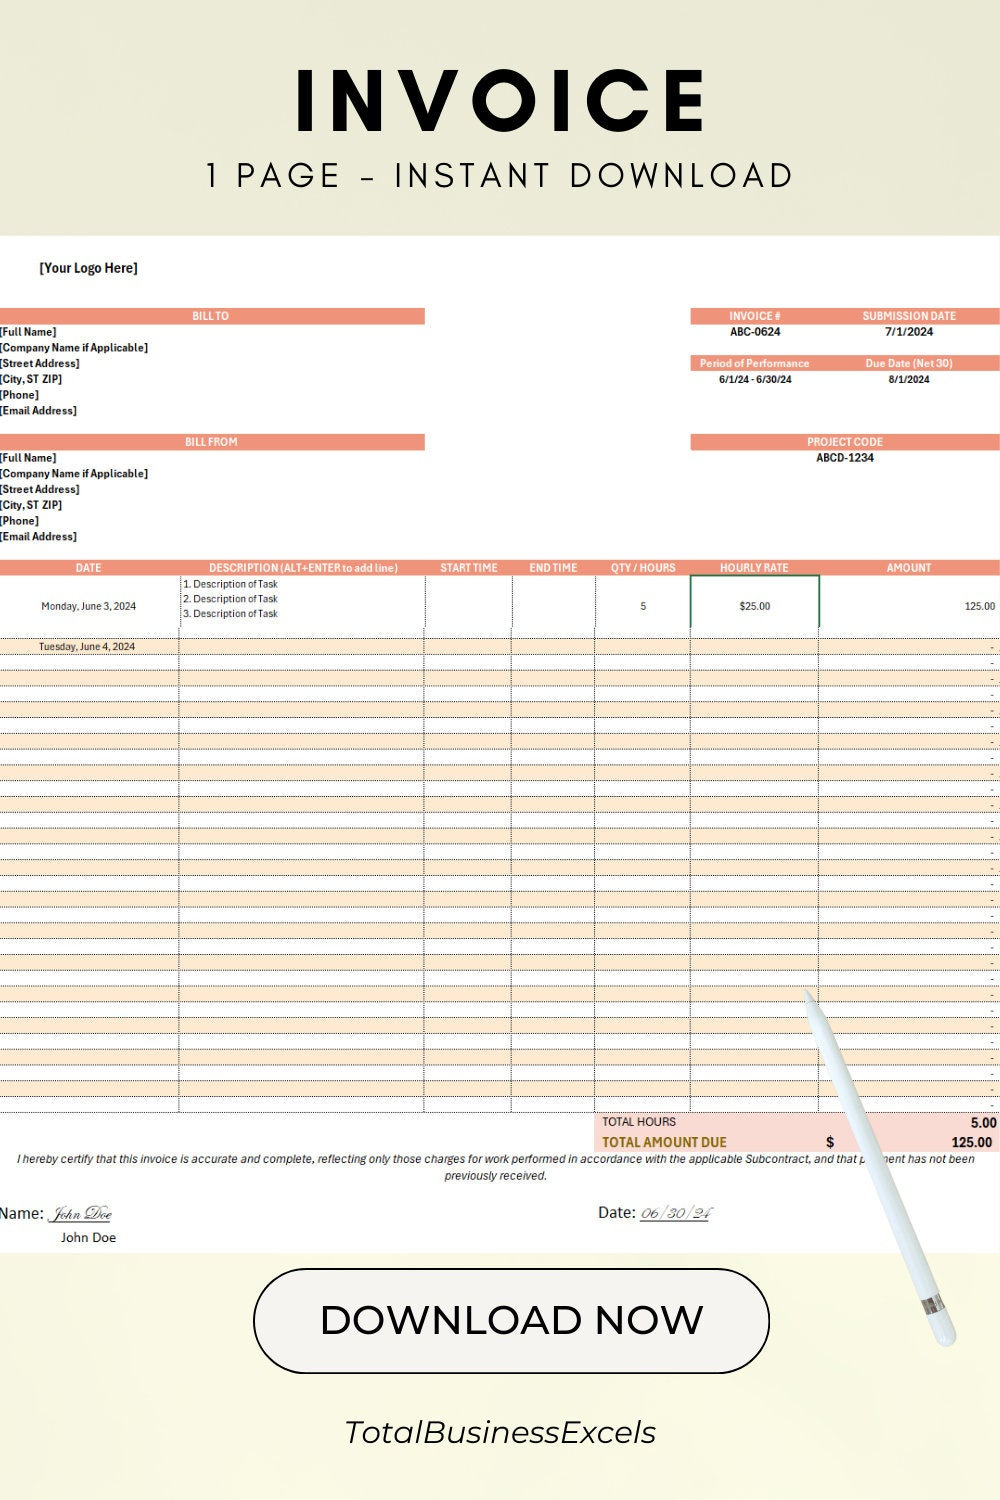Select the [Your Logo Here] placeholder

pos(88,268)
